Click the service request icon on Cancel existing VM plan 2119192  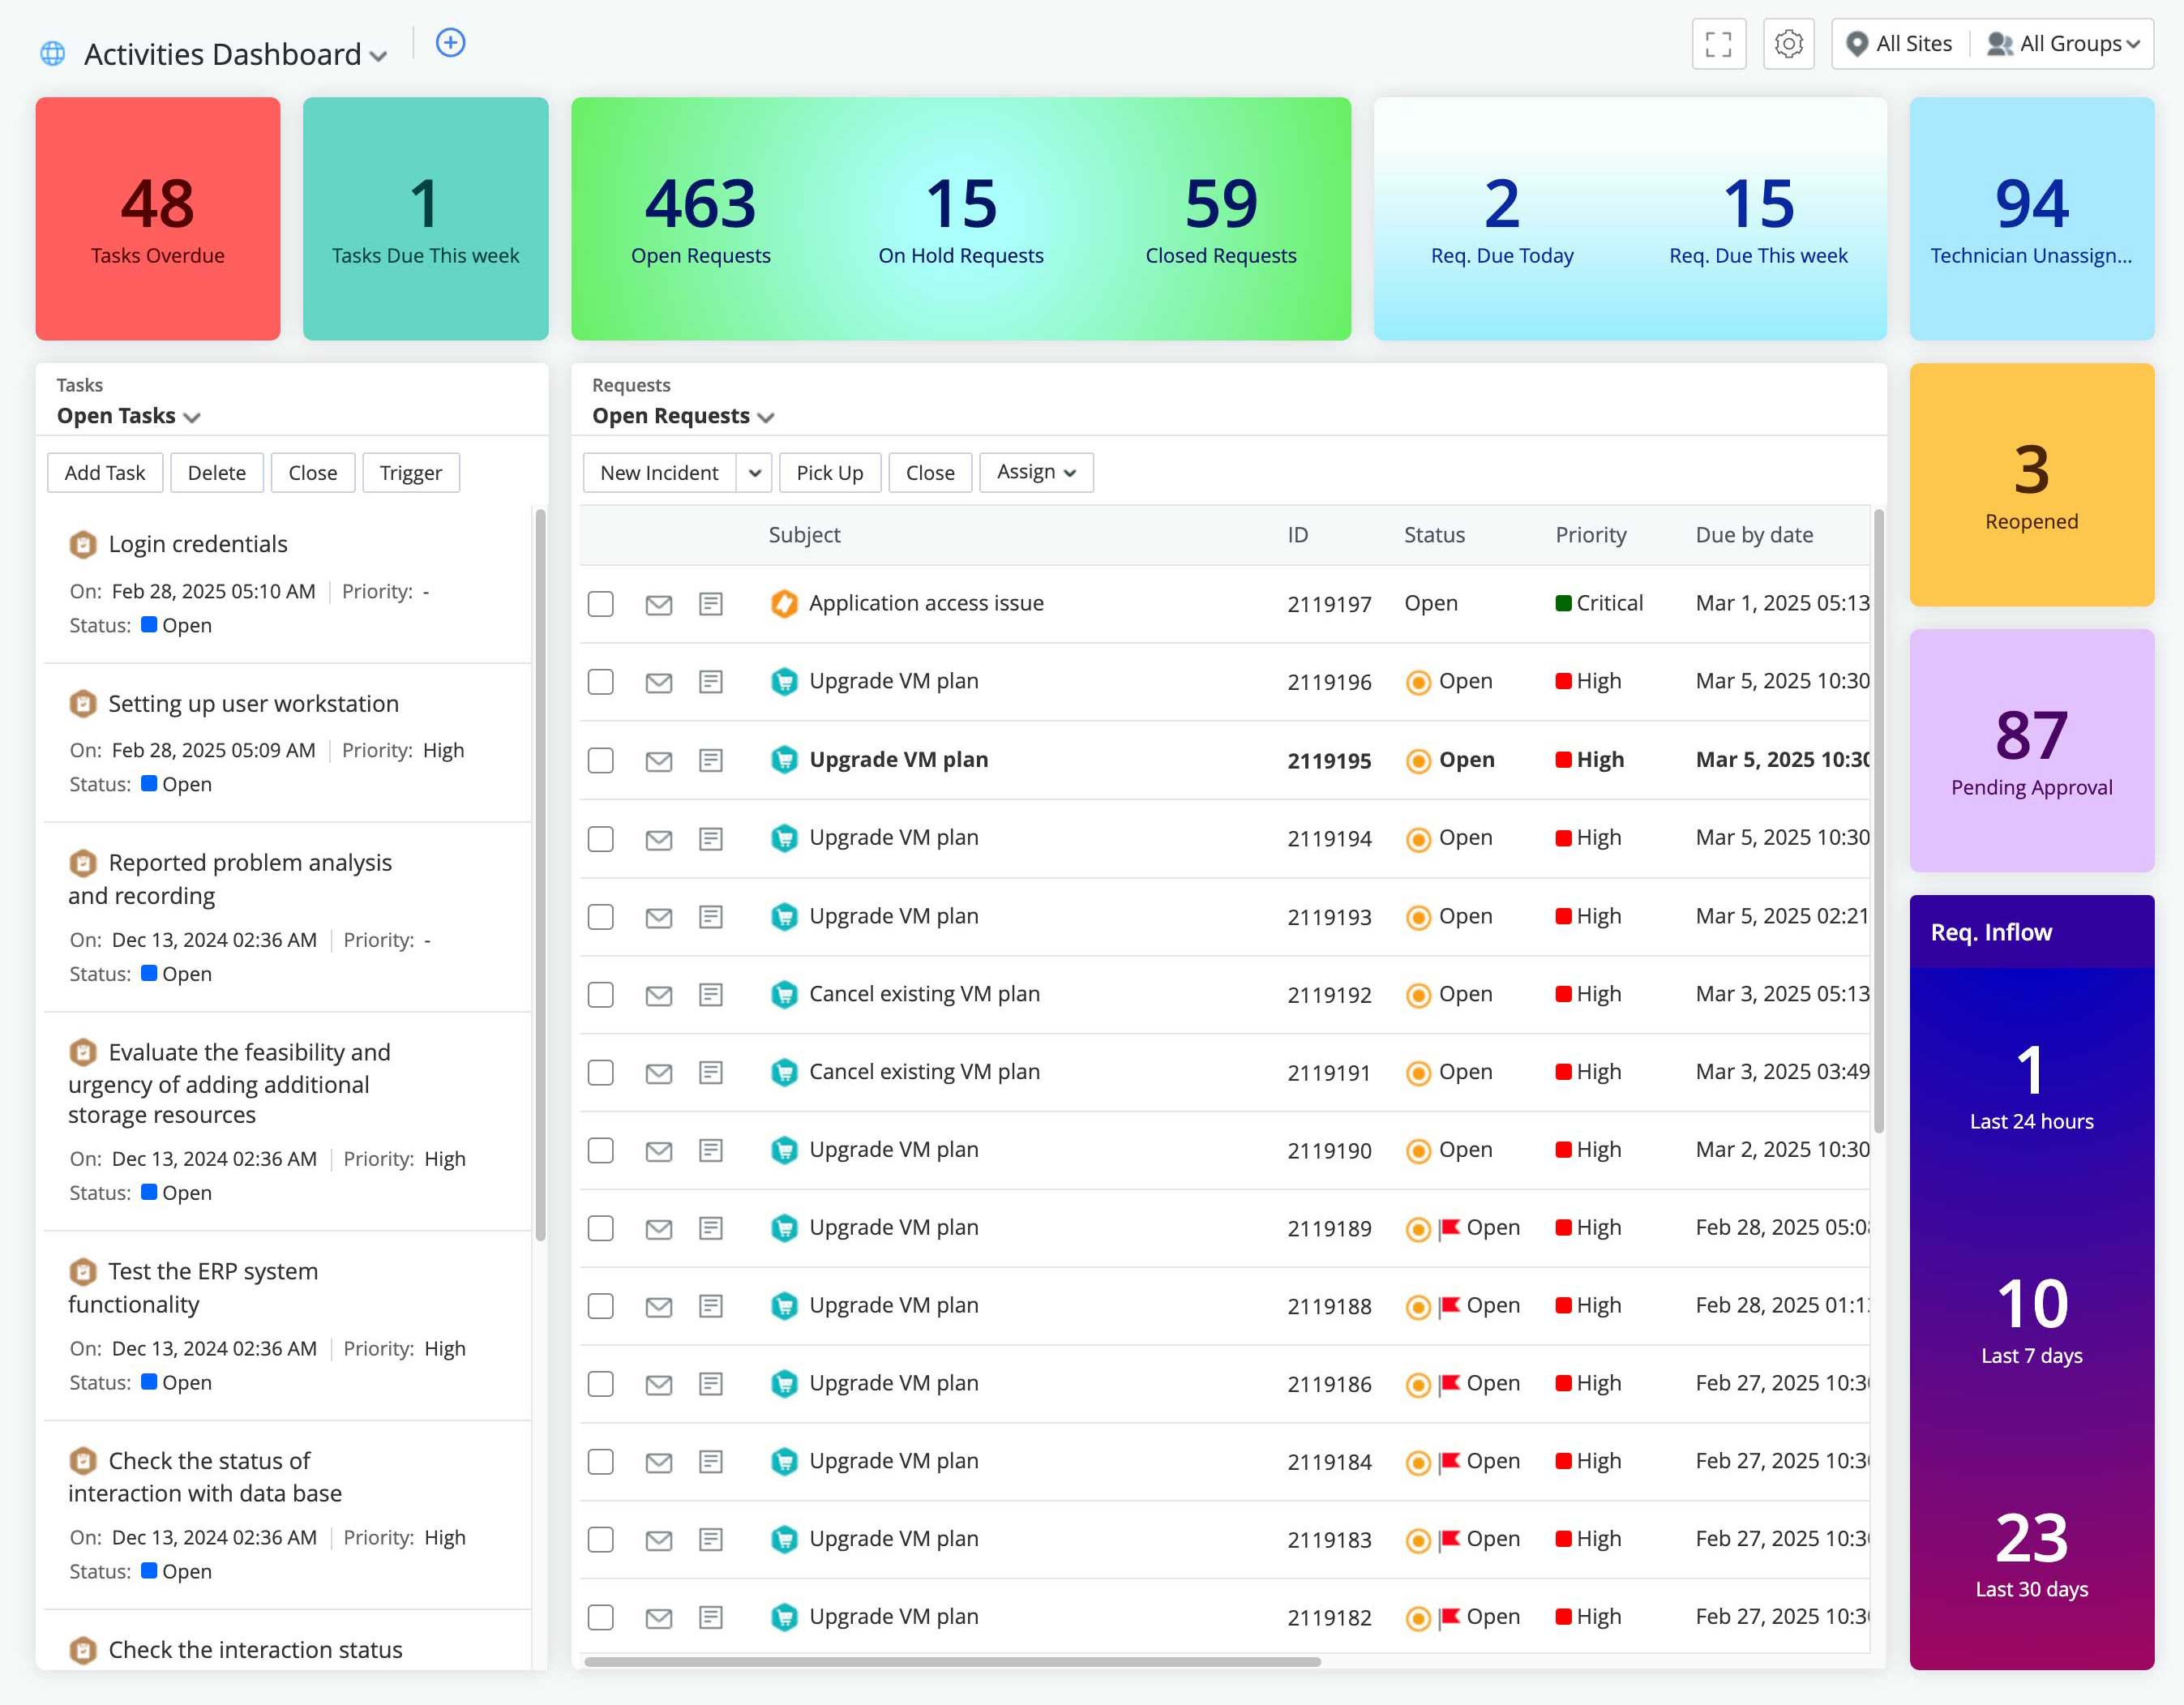tap(784, 995)
